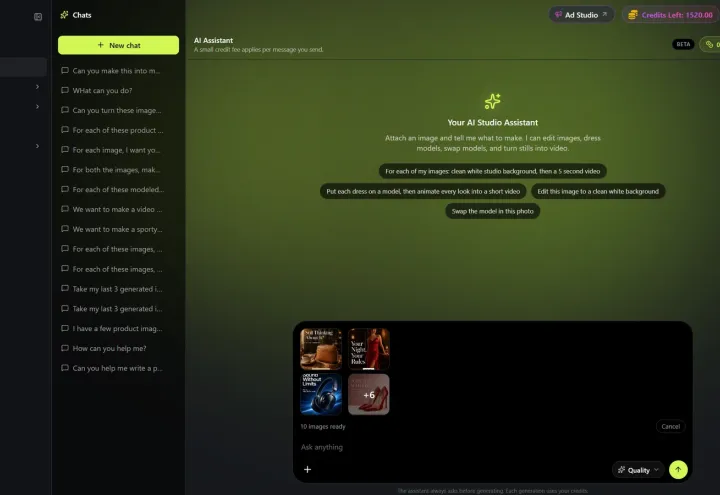Choose 'Swap the model in this photo' suggestion
This screenshot has height=495, width=720.
click(x=493, y=211)
